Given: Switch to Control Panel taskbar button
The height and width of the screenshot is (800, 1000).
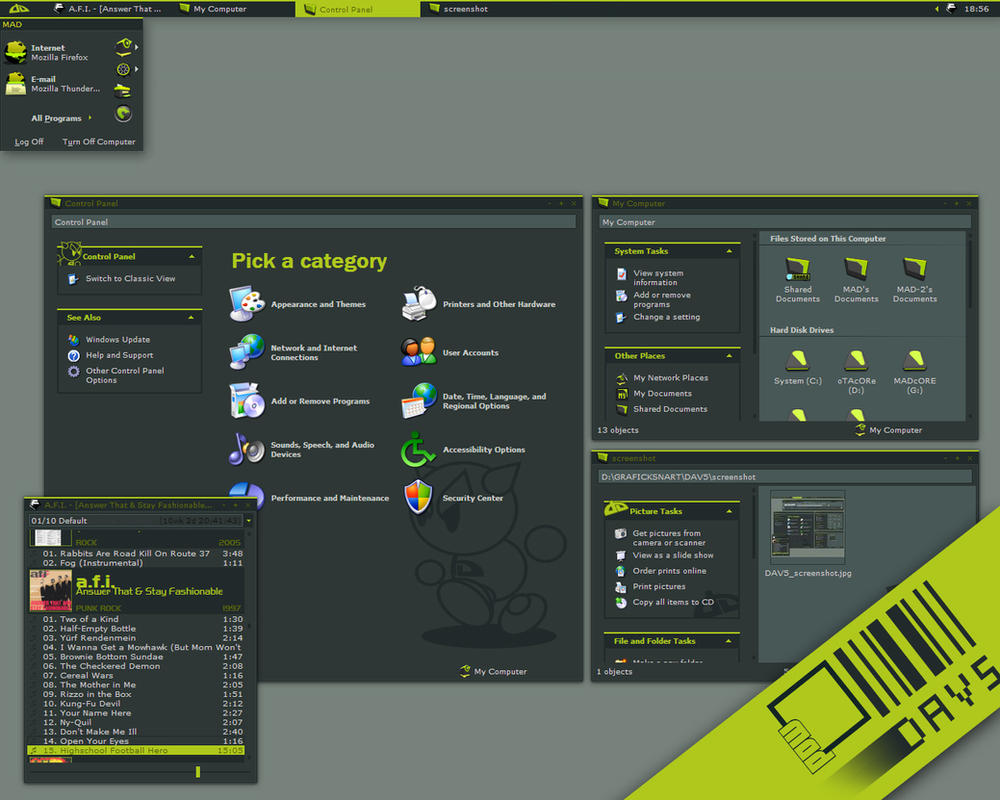Looking at the screenshot, I should click(x=357, y=9).
